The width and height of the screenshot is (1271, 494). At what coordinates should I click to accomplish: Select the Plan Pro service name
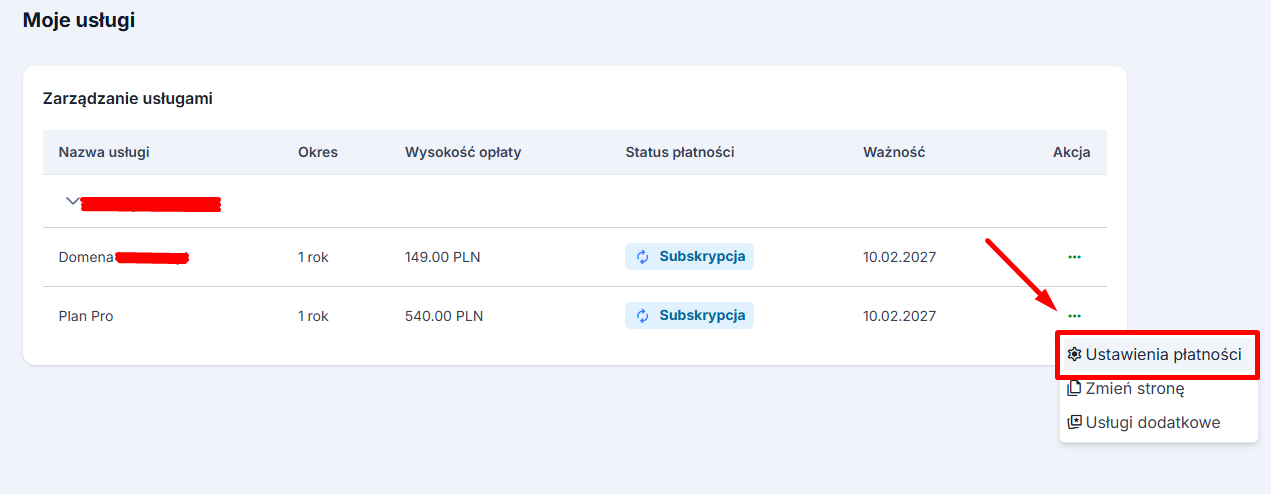(86, 316)
